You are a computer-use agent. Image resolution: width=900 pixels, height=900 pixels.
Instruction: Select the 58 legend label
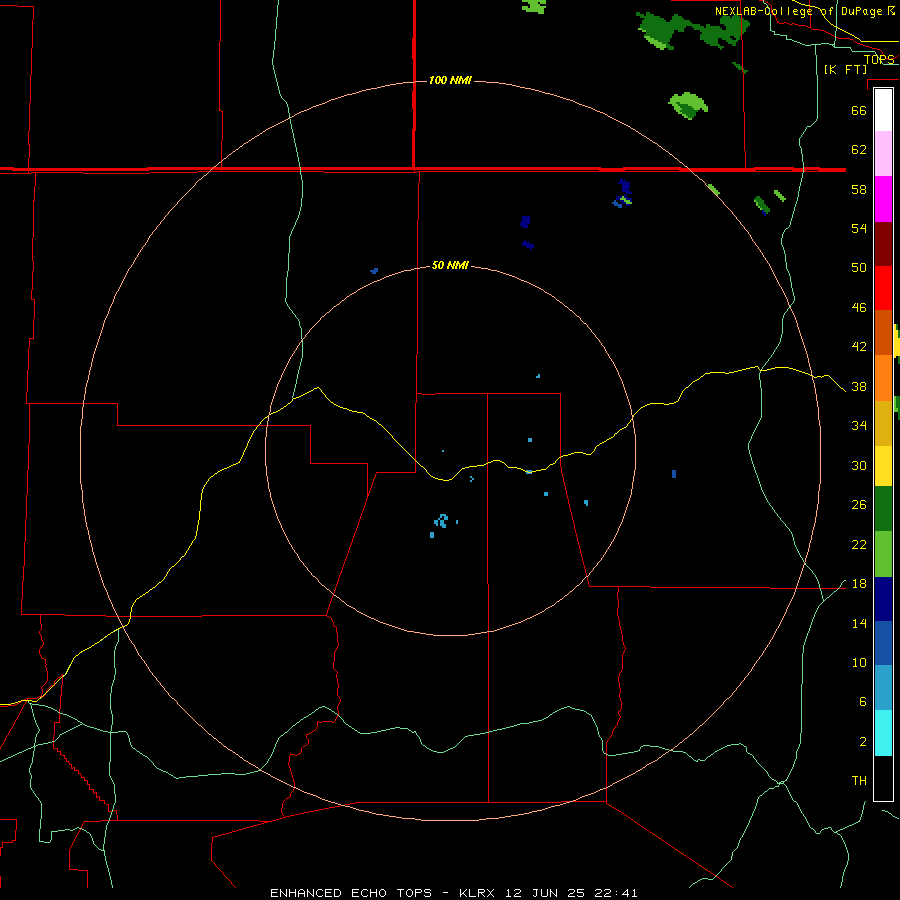859,189
